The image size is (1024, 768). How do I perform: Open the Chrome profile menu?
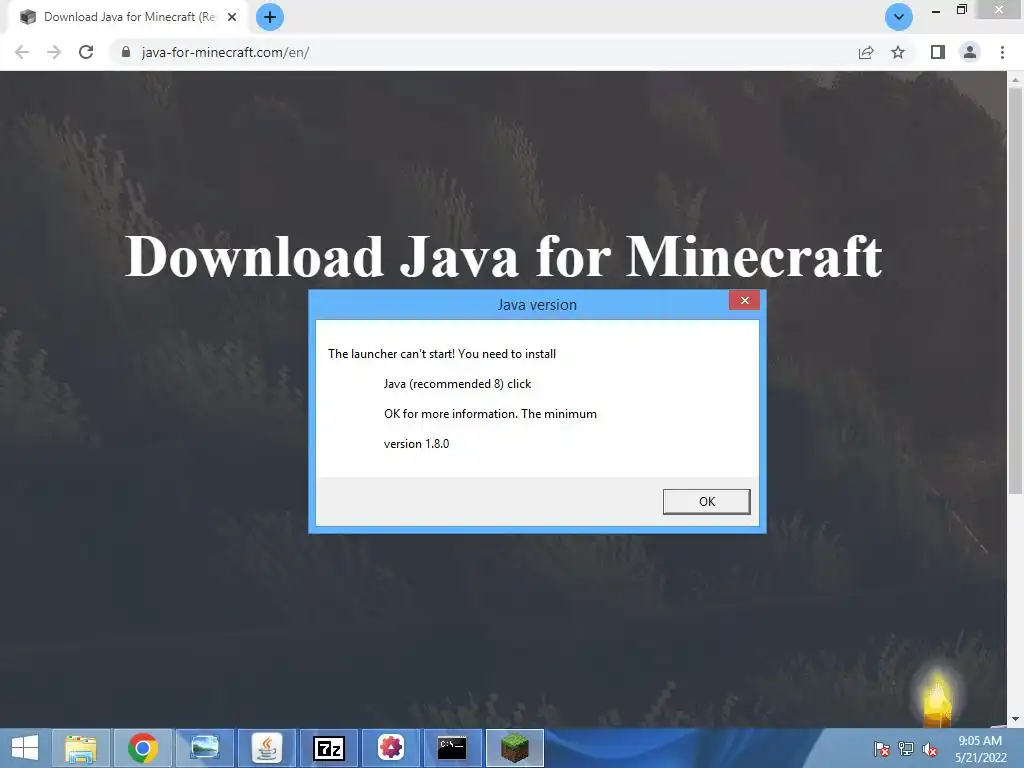tap(970, 52)
